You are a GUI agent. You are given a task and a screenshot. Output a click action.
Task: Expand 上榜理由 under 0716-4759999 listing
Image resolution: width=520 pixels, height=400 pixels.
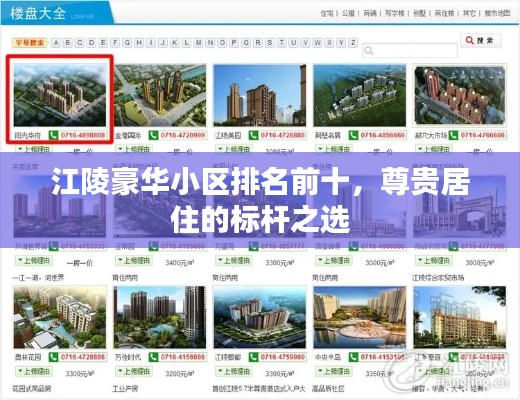[234, 371]
